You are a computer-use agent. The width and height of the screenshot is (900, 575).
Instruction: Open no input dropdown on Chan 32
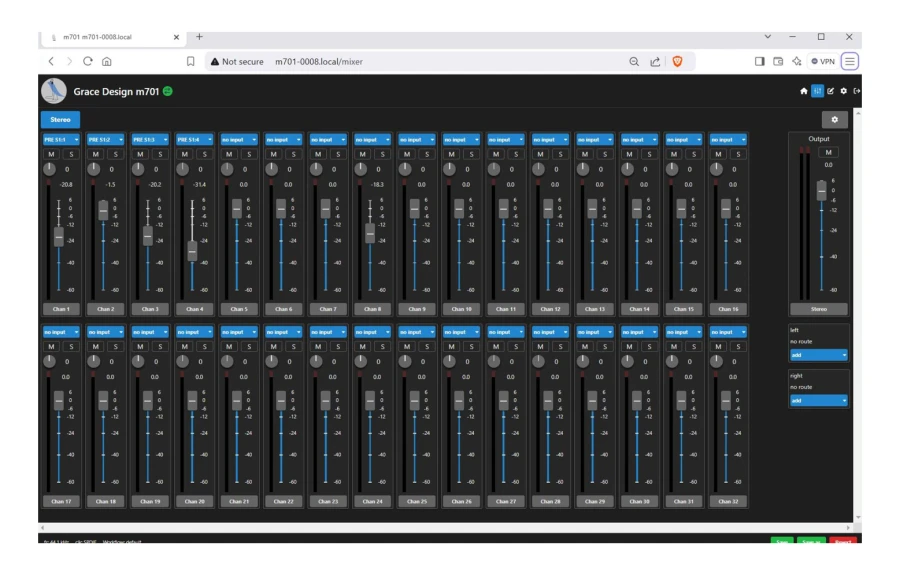tap(728, 332)
